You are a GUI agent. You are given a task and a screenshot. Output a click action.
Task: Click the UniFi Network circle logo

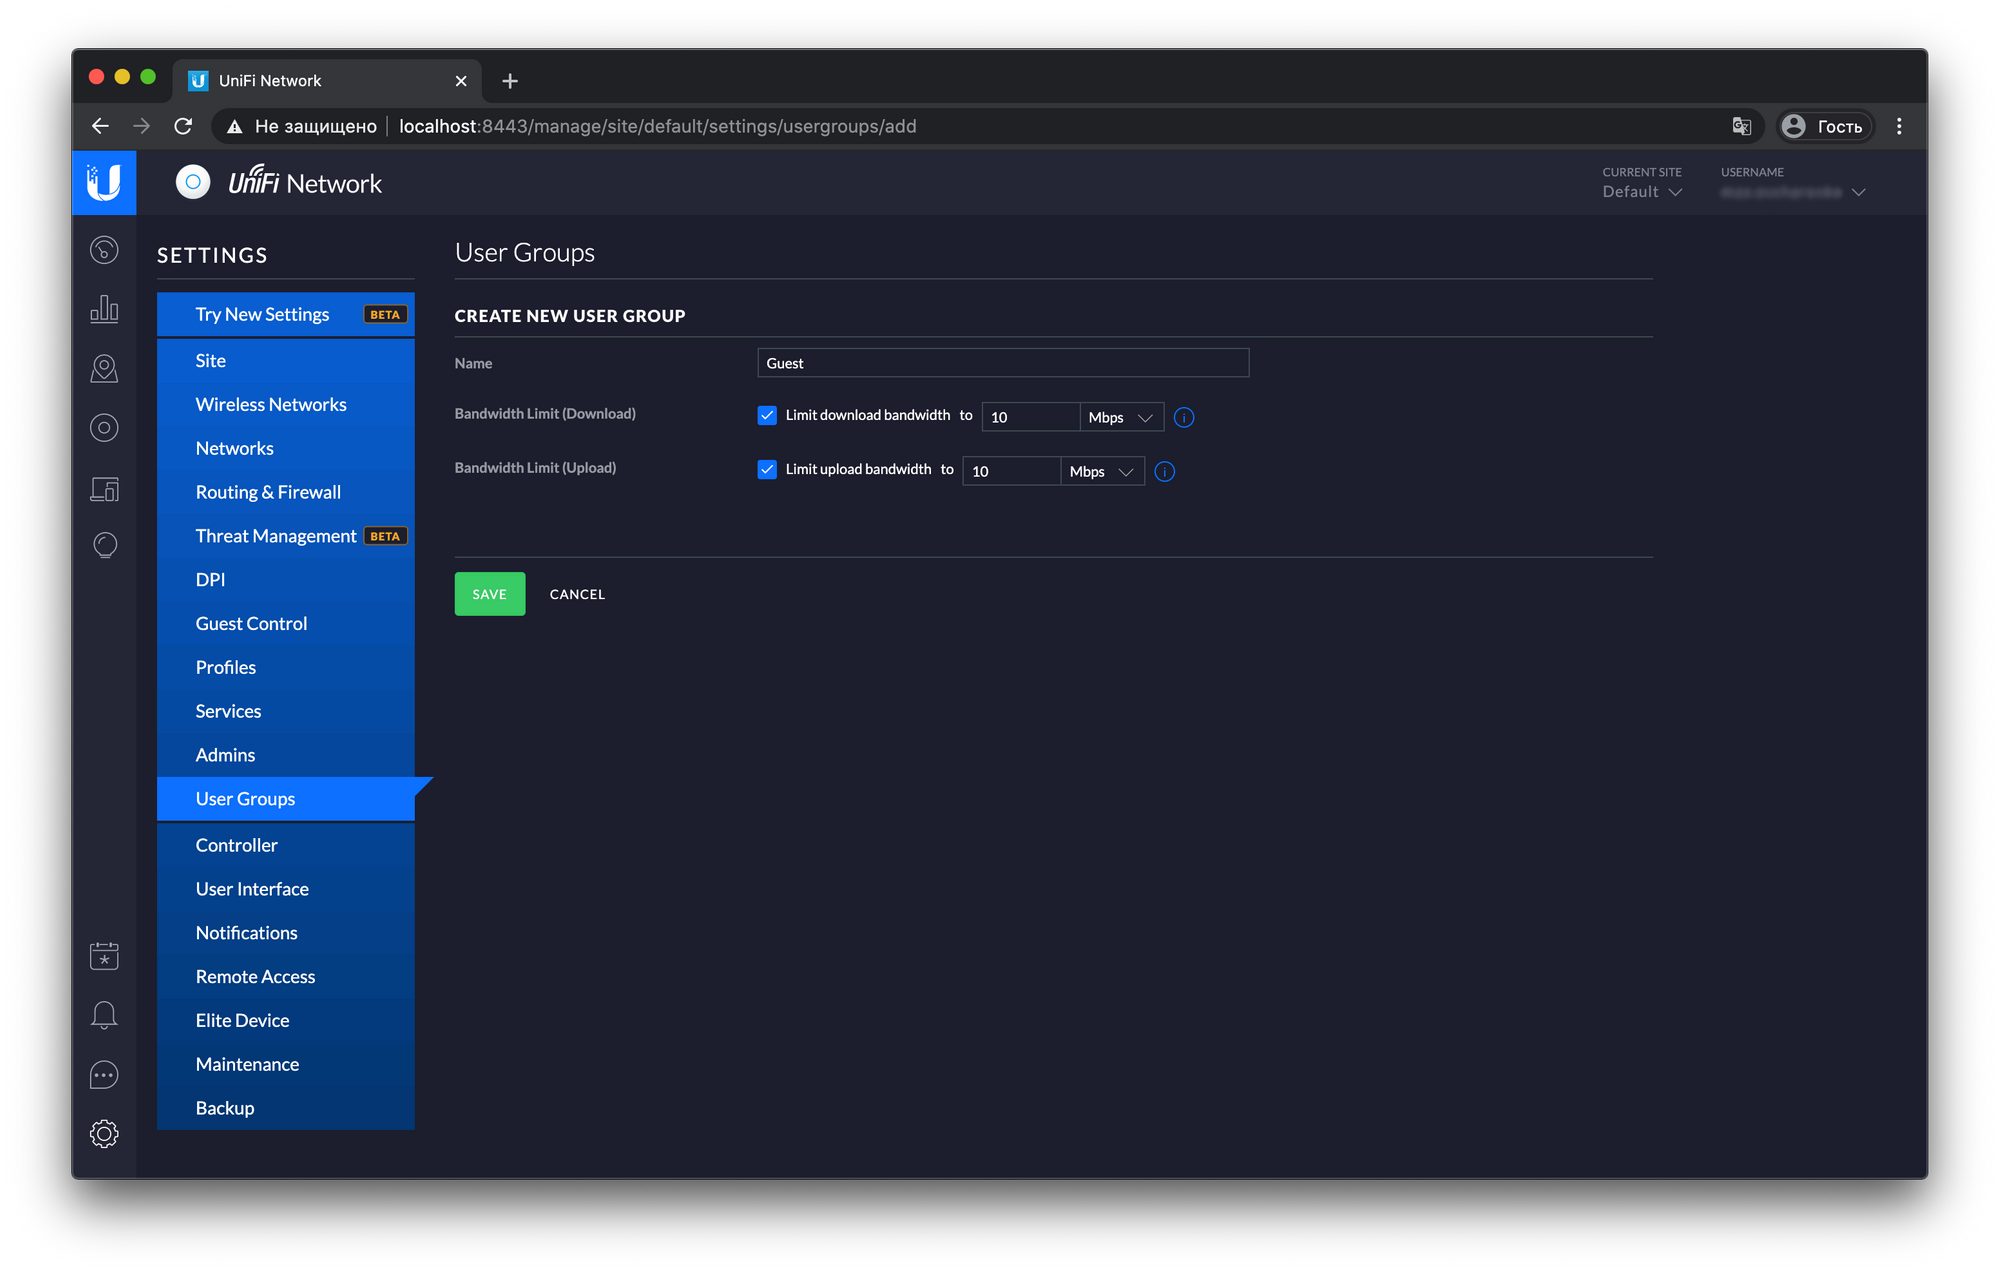pyautogui.click(x=193, y=182)
